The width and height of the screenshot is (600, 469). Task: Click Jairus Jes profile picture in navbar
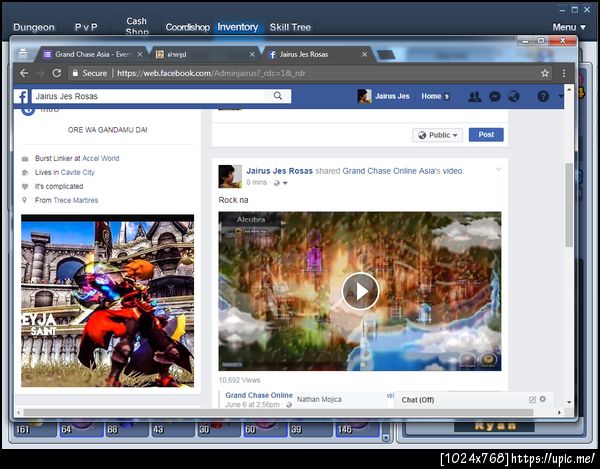364,96
